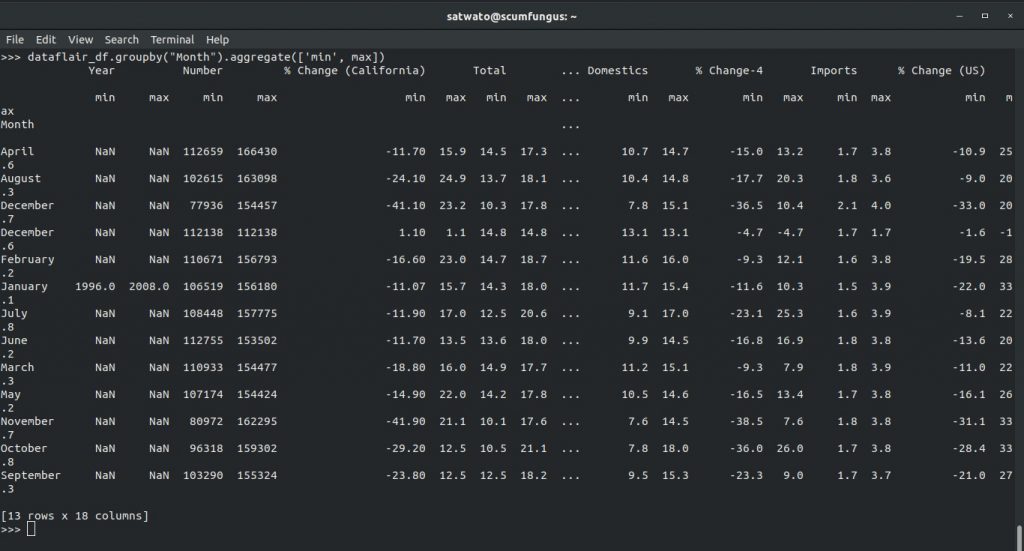
Task: Click the 'April' row label
Action: tap(17, 151)
